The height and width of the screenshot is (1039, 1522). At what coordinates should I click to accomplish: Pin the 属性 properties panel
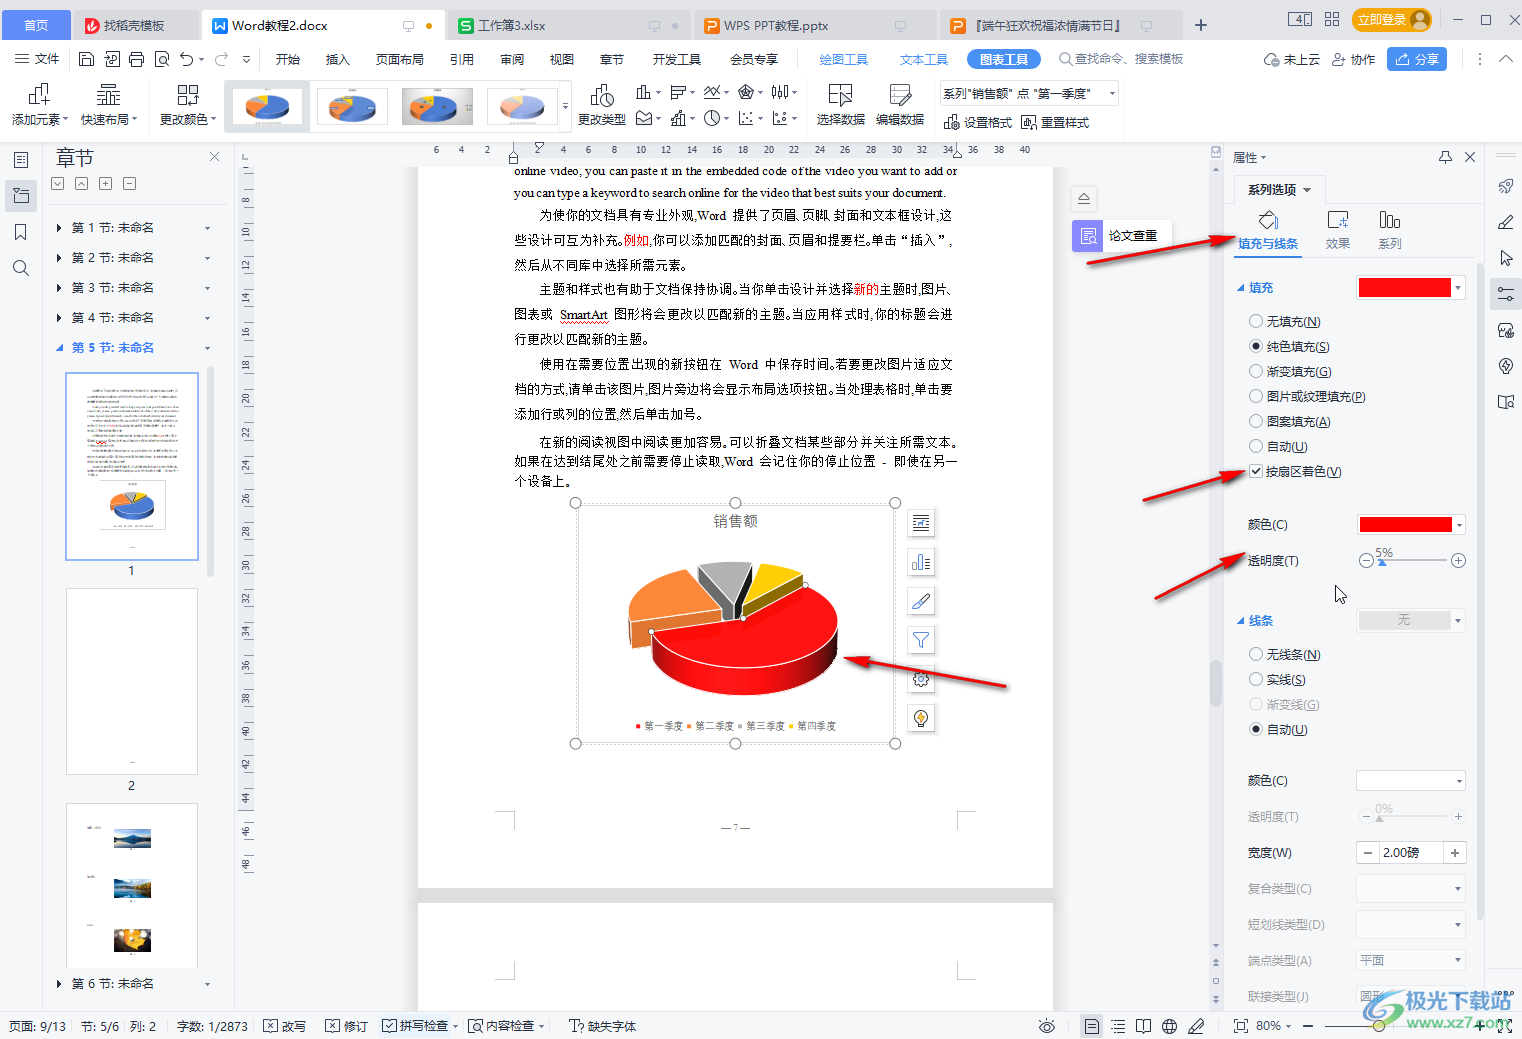tap(1445, 157)
